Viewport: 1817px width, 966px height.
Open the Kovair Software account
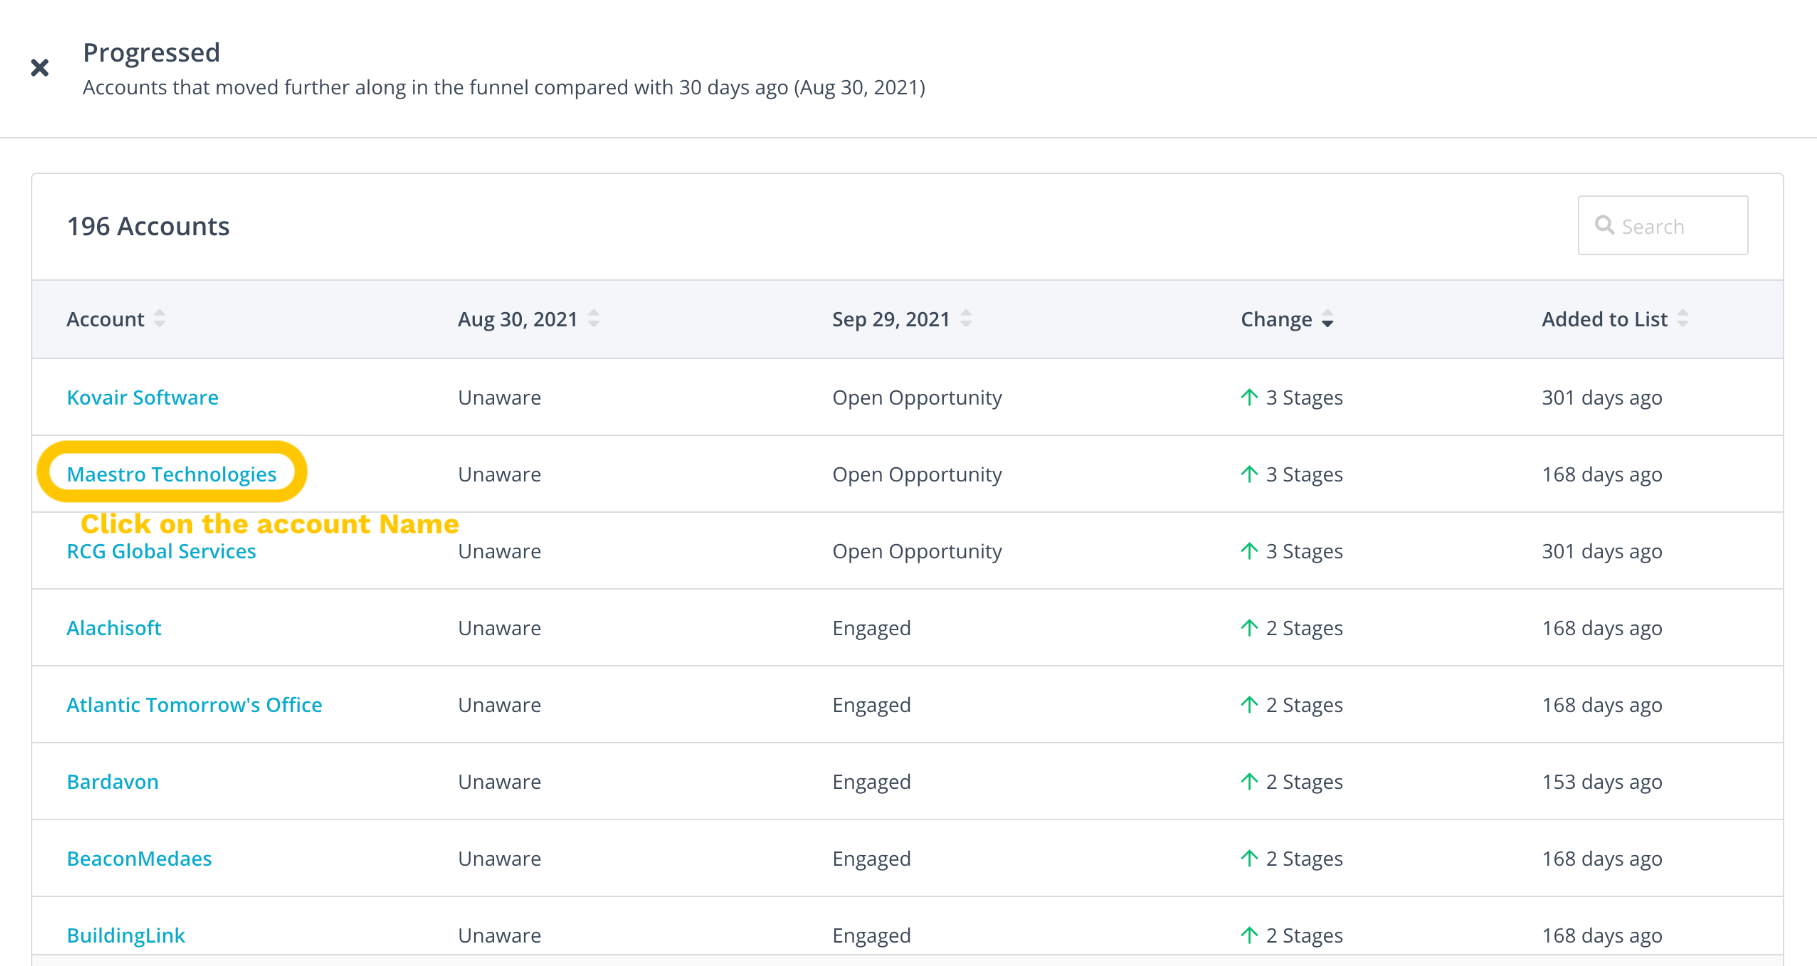(142, 397)
